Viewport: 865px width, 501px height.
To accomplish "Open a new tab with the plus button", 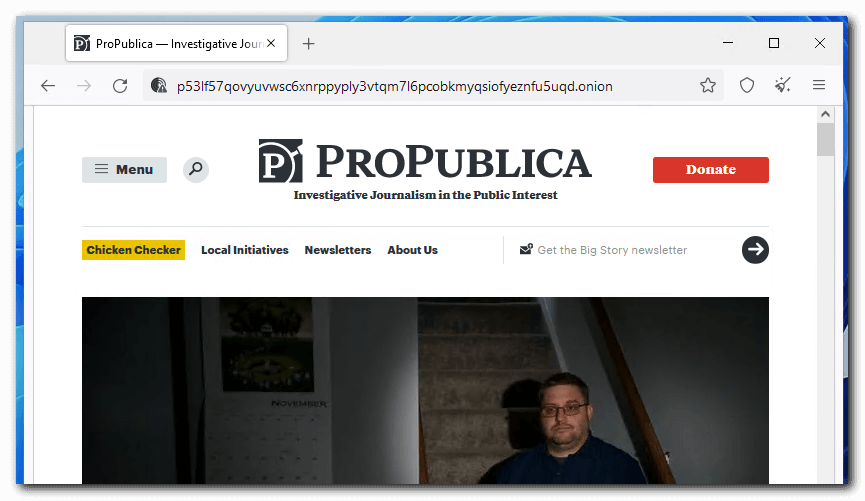I will [x=309, y=44].
